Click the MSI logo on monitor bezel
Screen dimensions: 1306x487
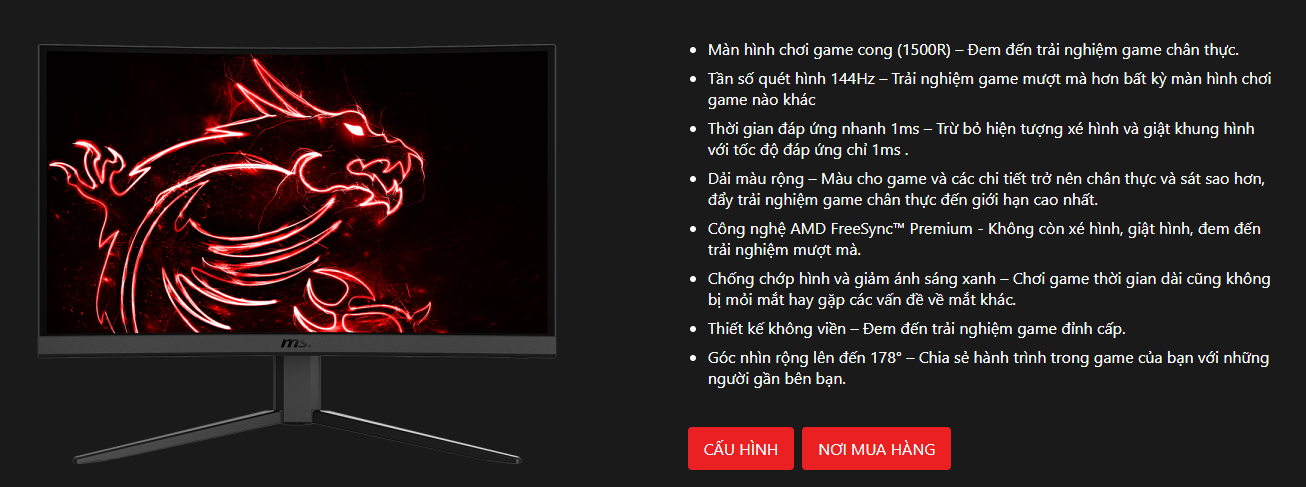click(296, 344)
